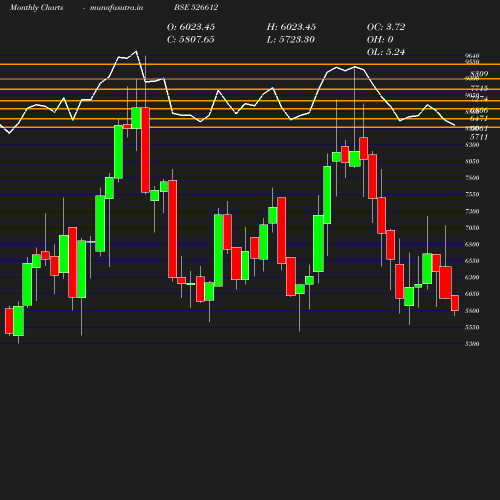Click the OL: 5.24 value
The image size is (500, 500).
(386, 52)
